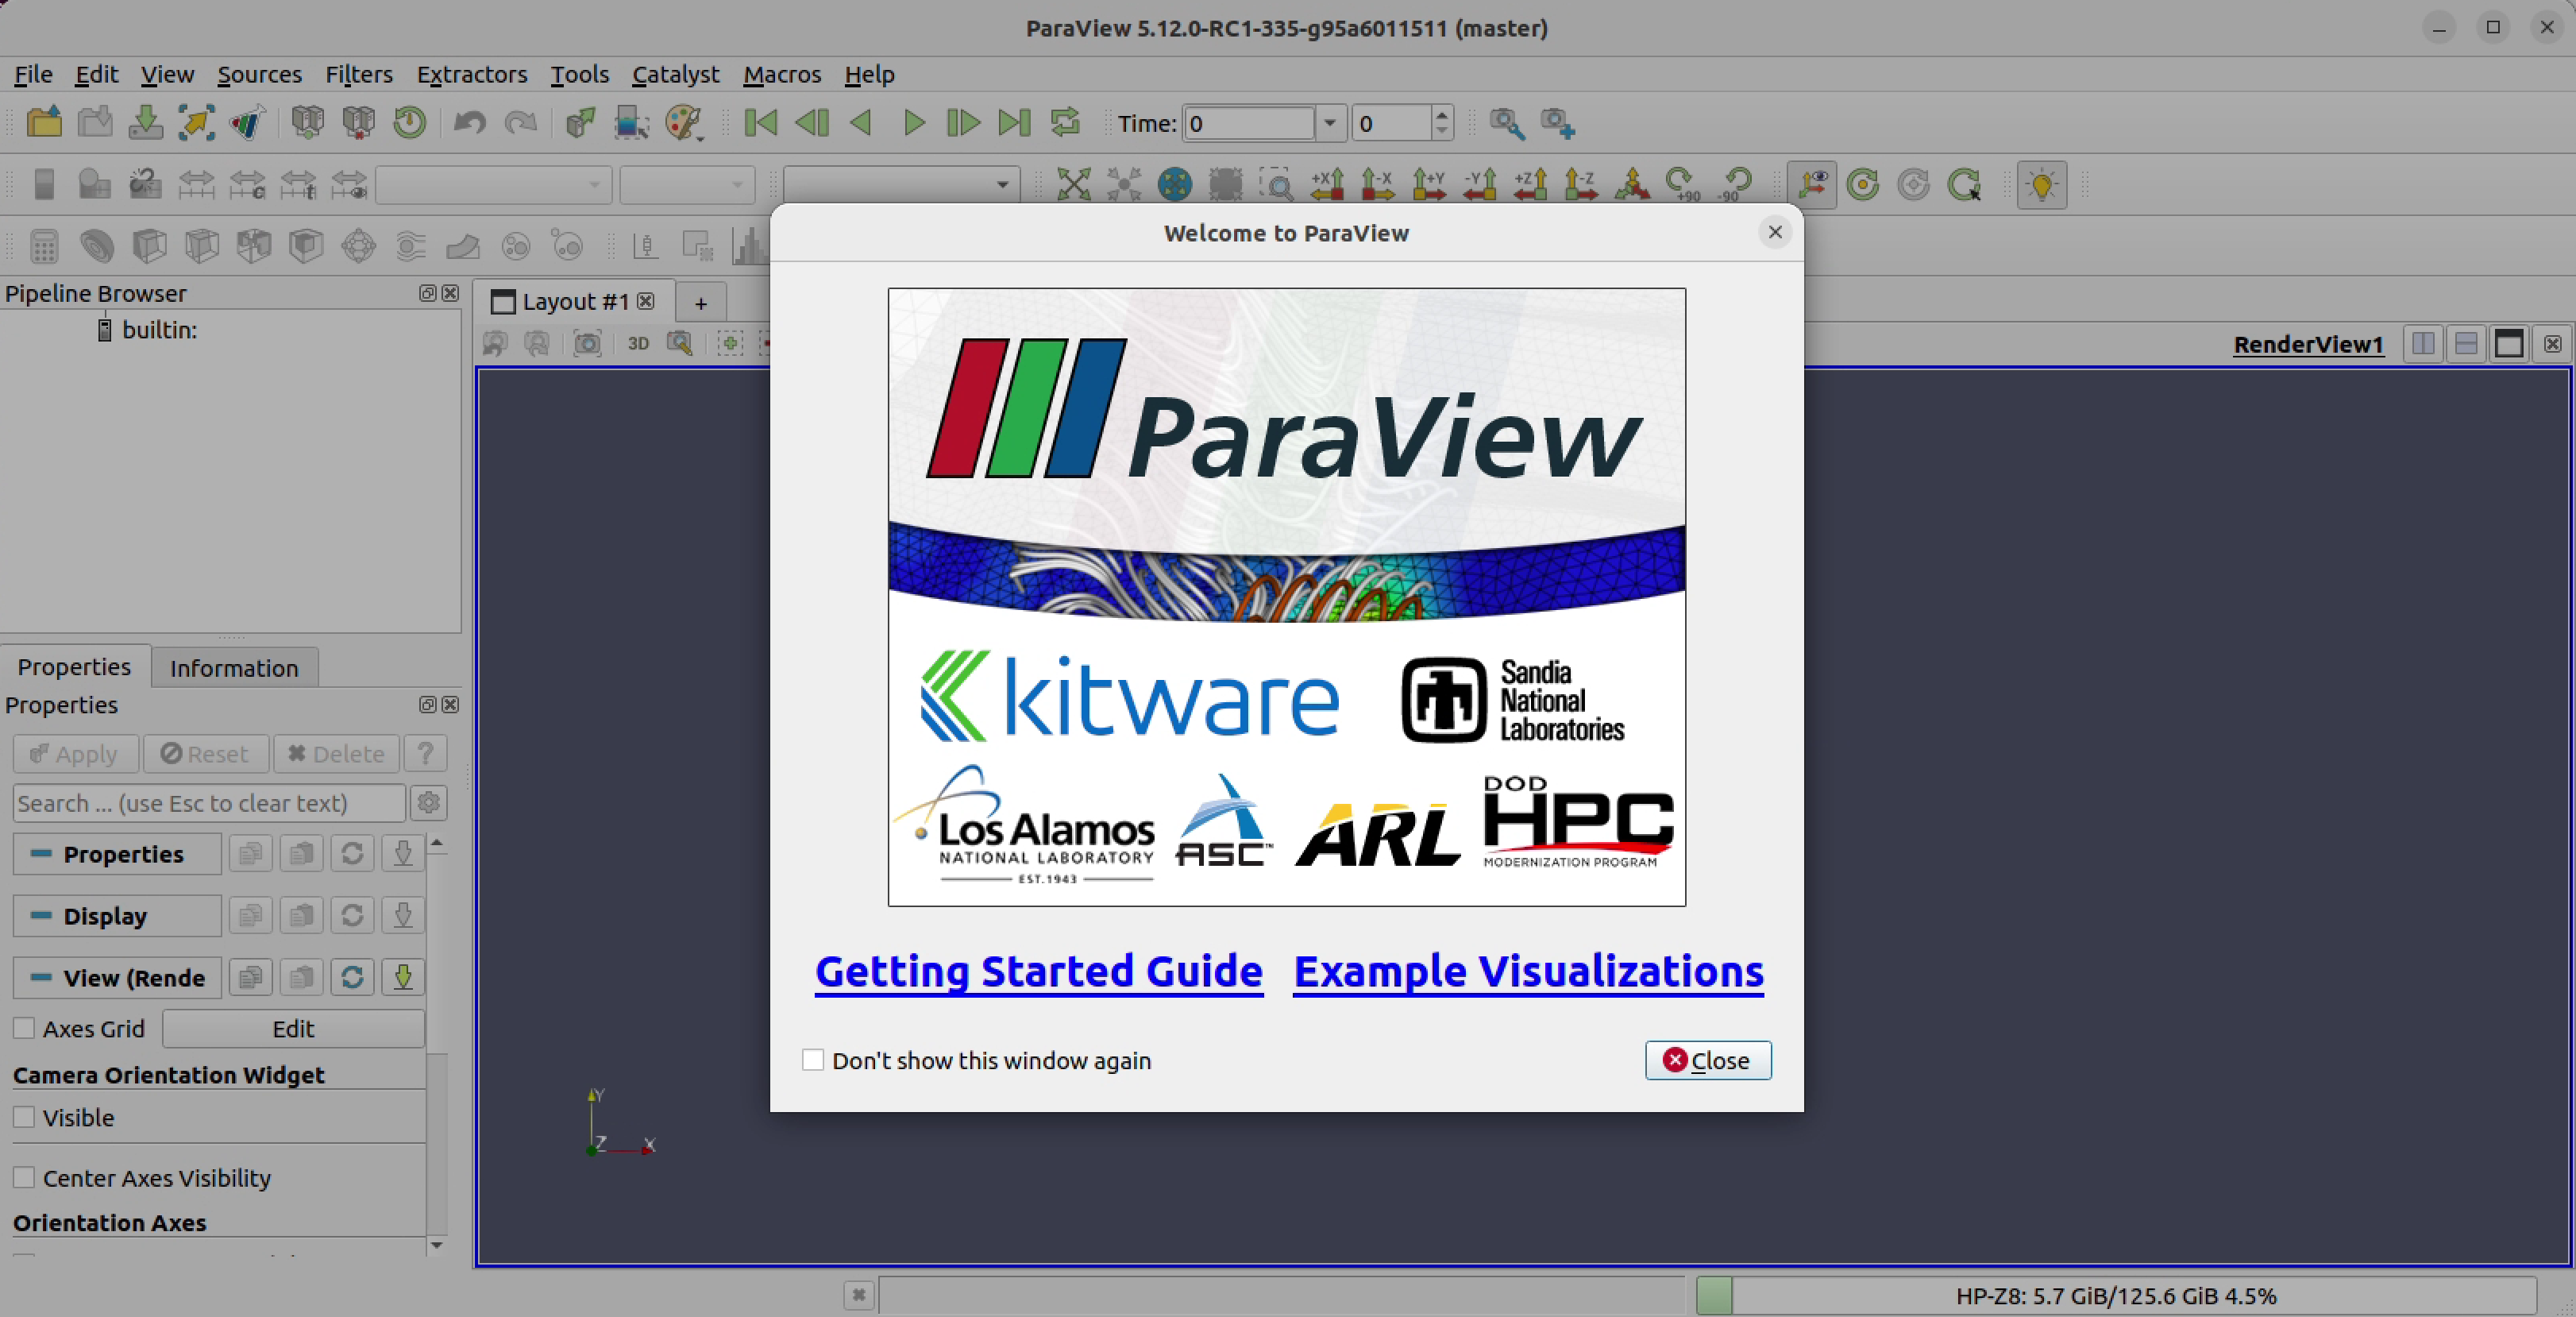Split RenderView1 vertically
Screen dimensions: 2576x1317
click(x=2466, y=344)
